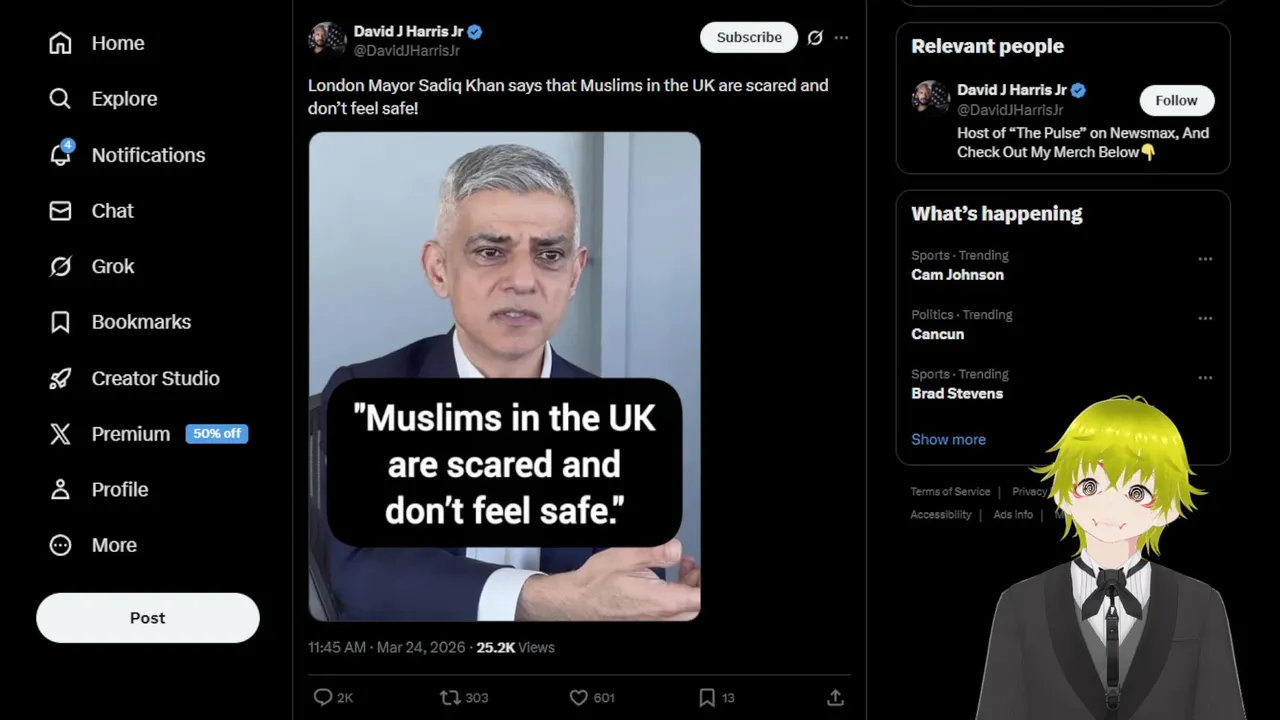Screen dimensions: 1280x720
Task: Subscribe to David J Harris Jr
Action: (749, 38)
